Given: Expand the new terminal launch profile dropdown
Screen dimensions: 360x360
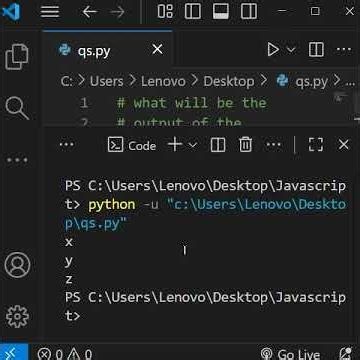Looking at the screenshot, I should click(193, 145).
